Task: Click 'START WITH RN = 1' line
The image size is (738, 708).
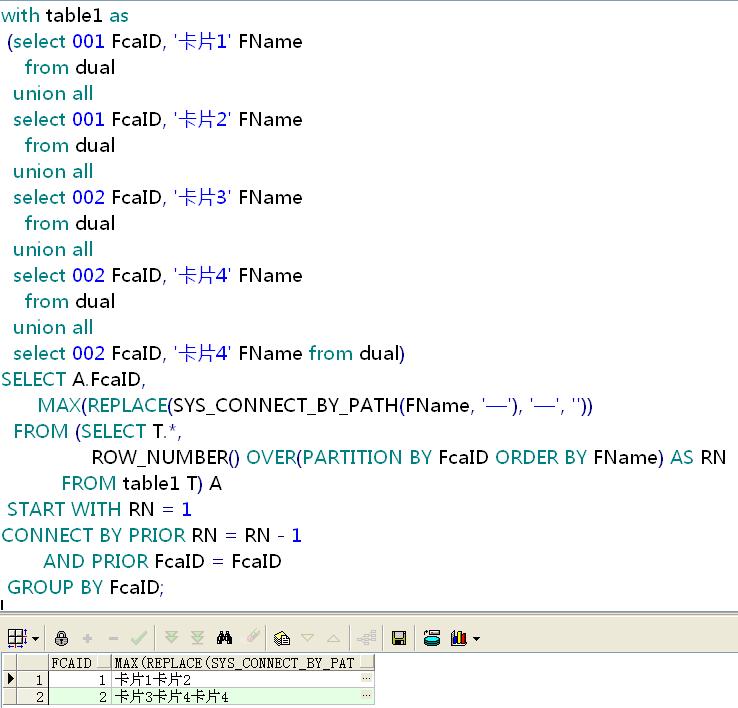Action: pos(99,509)
